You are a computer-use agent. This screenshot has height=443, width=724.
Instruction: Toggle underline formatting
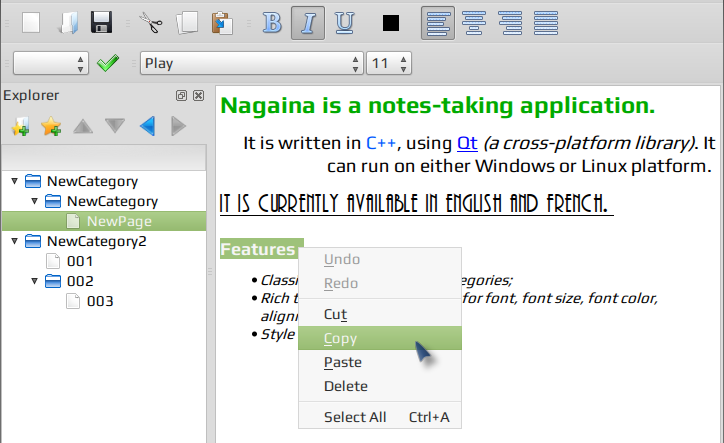coord(344,23)
